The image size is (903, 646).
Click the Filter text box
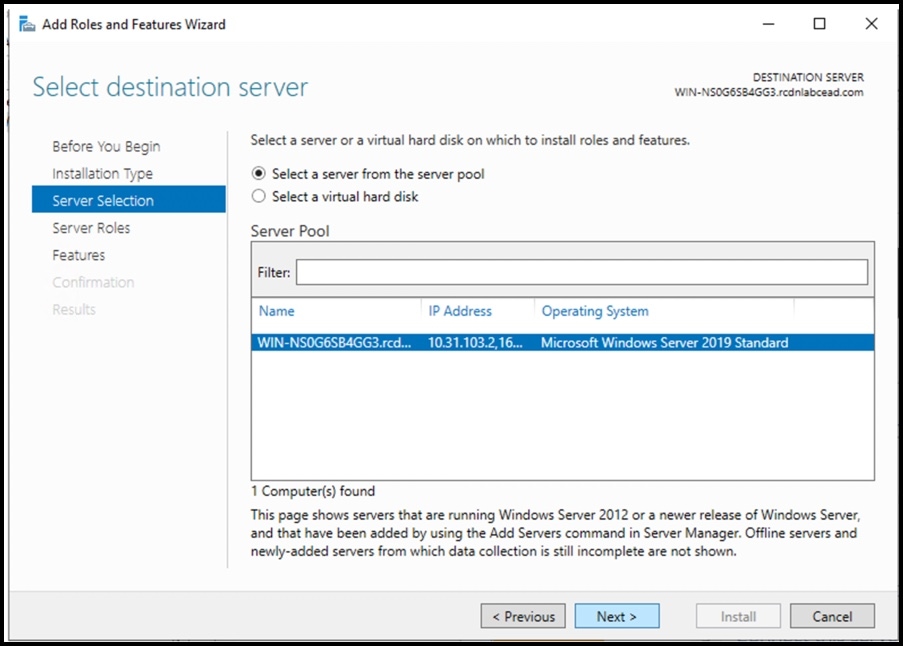[x=581, y=272]
